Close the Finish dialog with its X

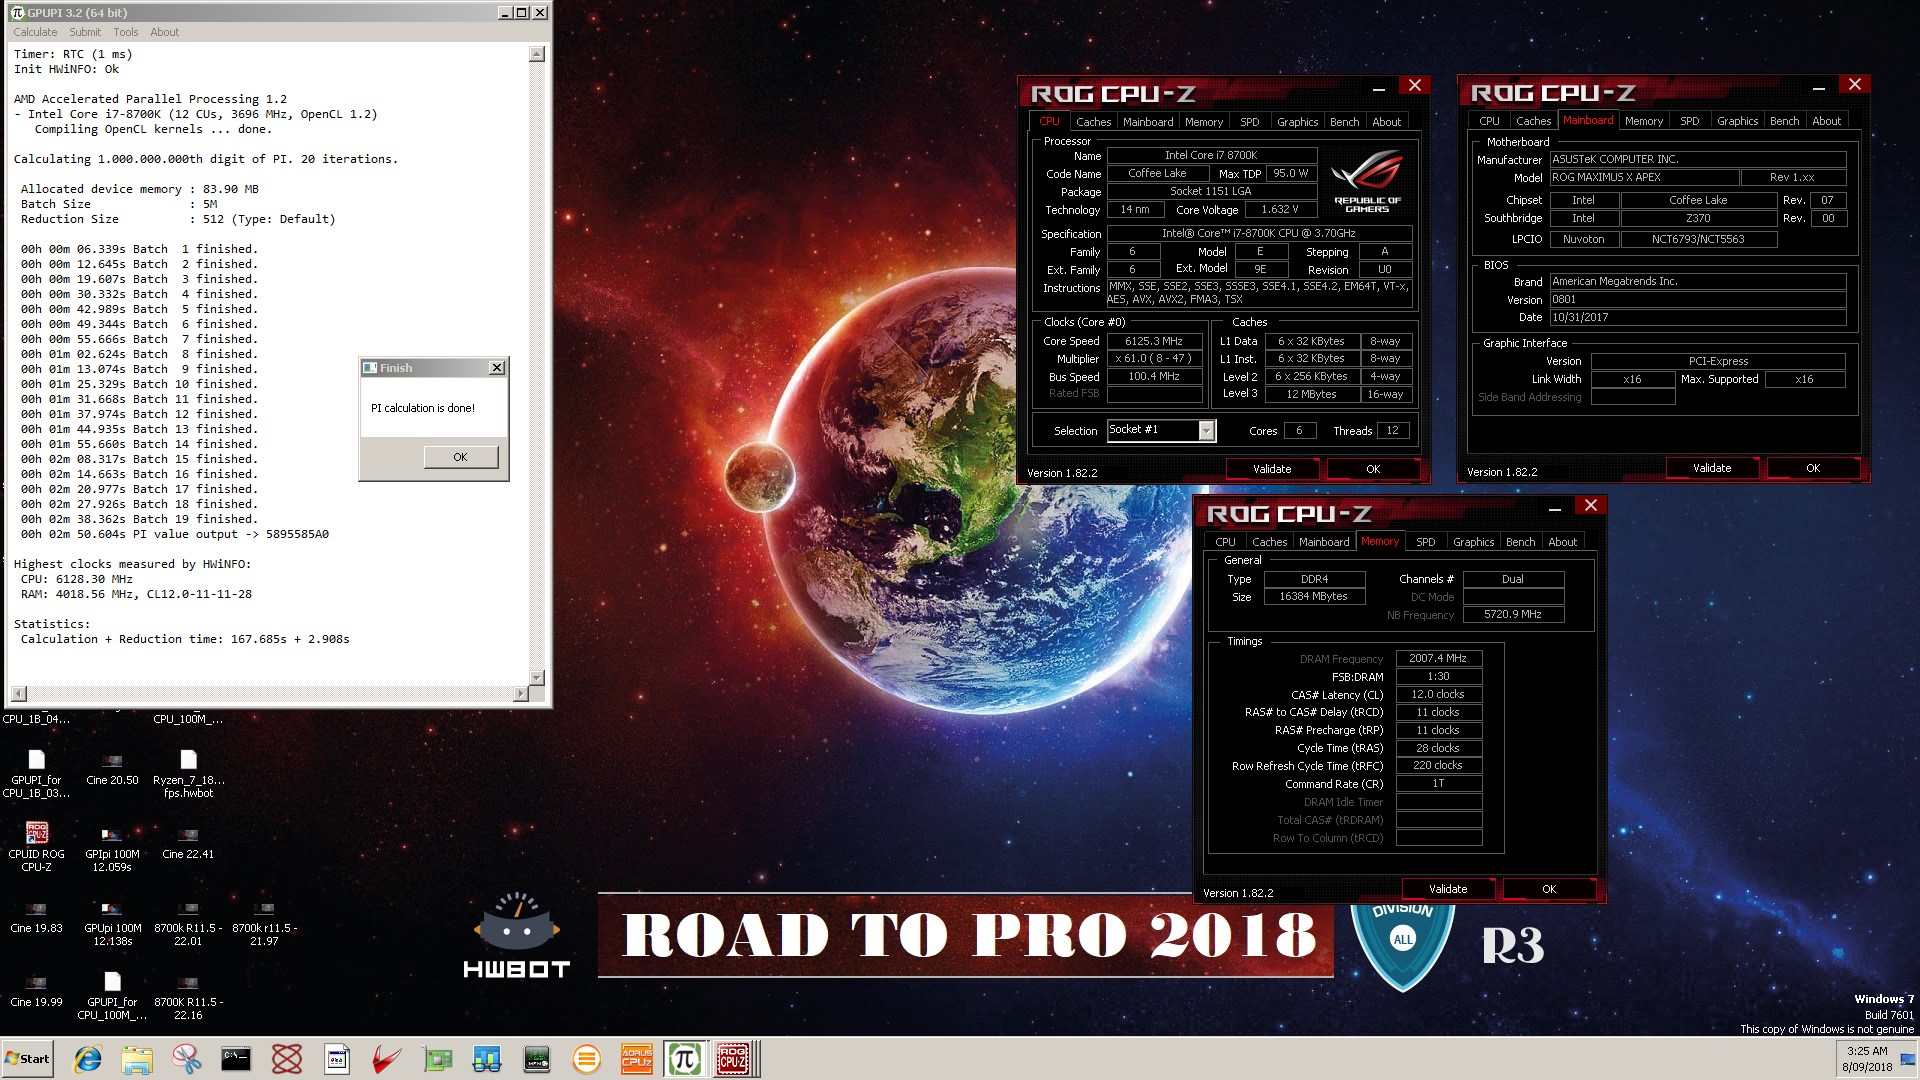click(x=496, y=368)
